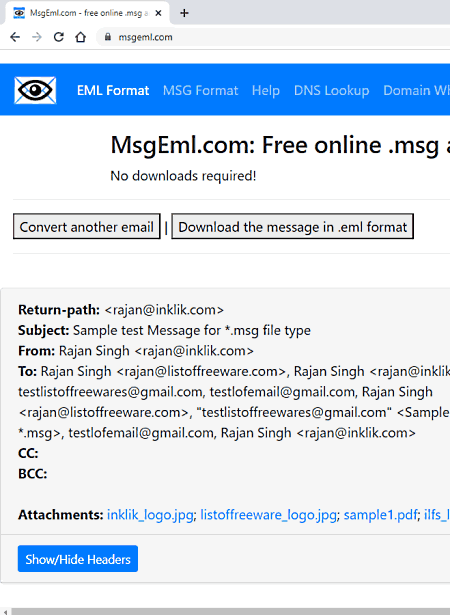Click the horizontal scrollbar at page bottom
The width and height of the screenshot is (450, 615).
click(231, 611)
